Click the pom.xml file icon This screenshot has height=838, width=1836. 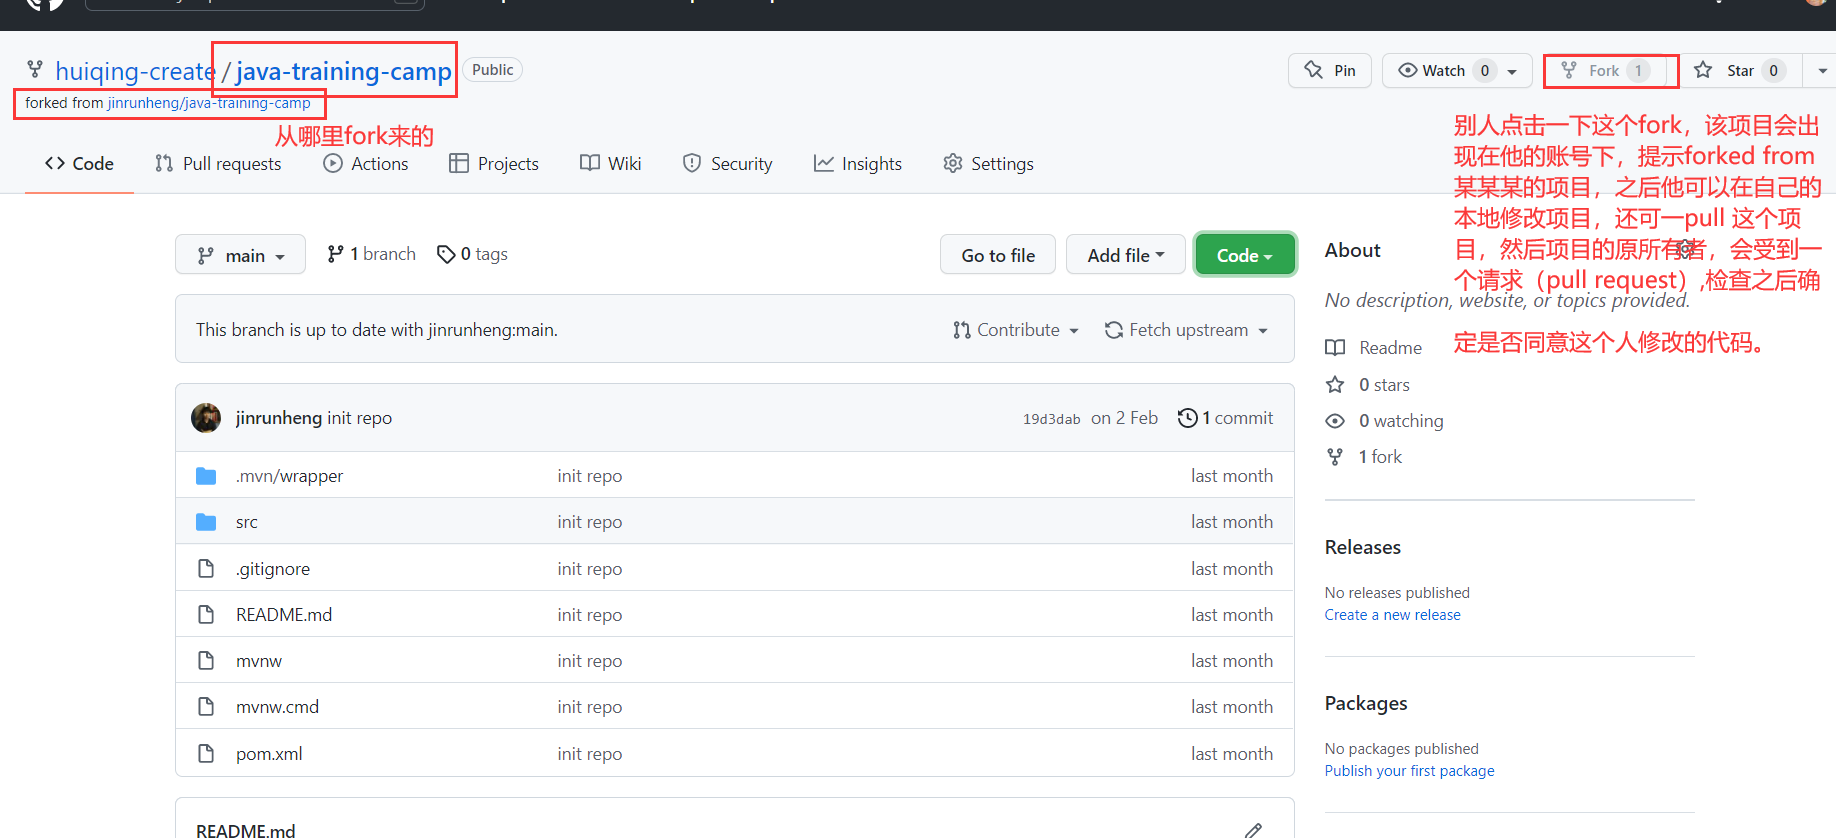pos(206,754)
